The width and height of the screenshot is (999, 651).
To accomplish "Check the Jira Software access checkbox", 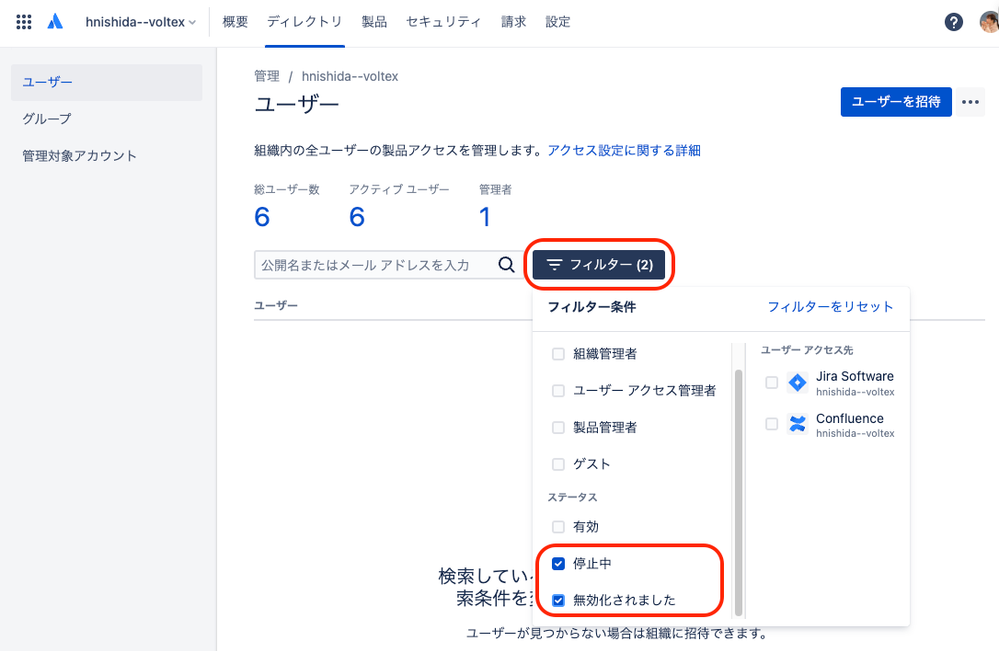I will (x=771, y=383).
